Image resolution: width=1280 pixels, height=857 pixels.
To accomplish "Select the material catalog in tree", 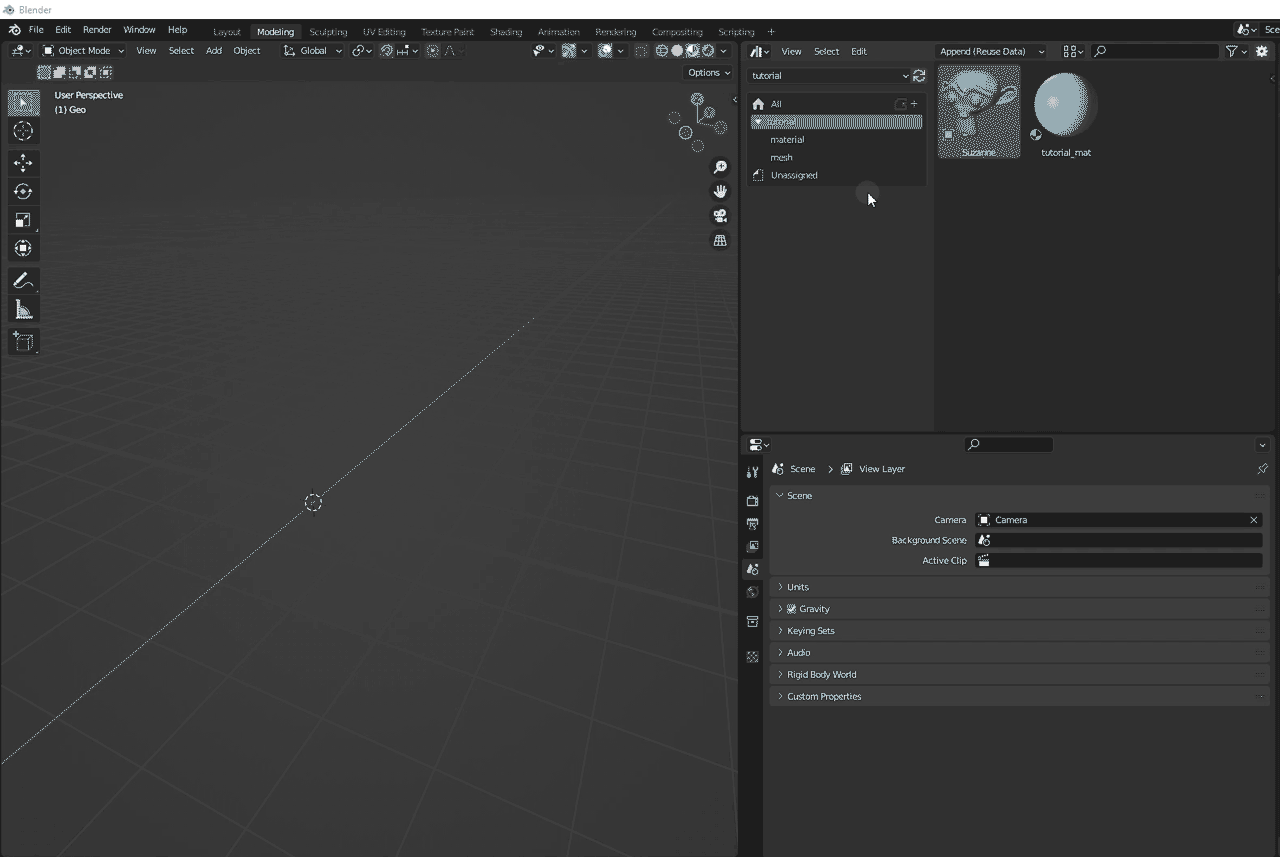I will 787,140.
